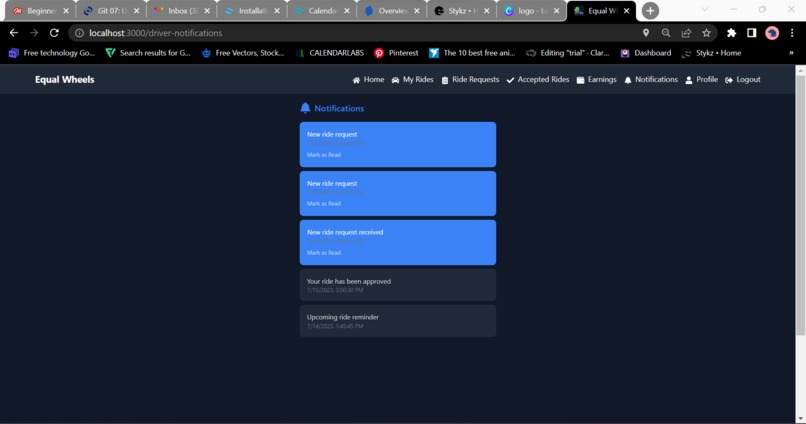
Task: Open the Pinterest bookmark
Action: coord(396,53)
